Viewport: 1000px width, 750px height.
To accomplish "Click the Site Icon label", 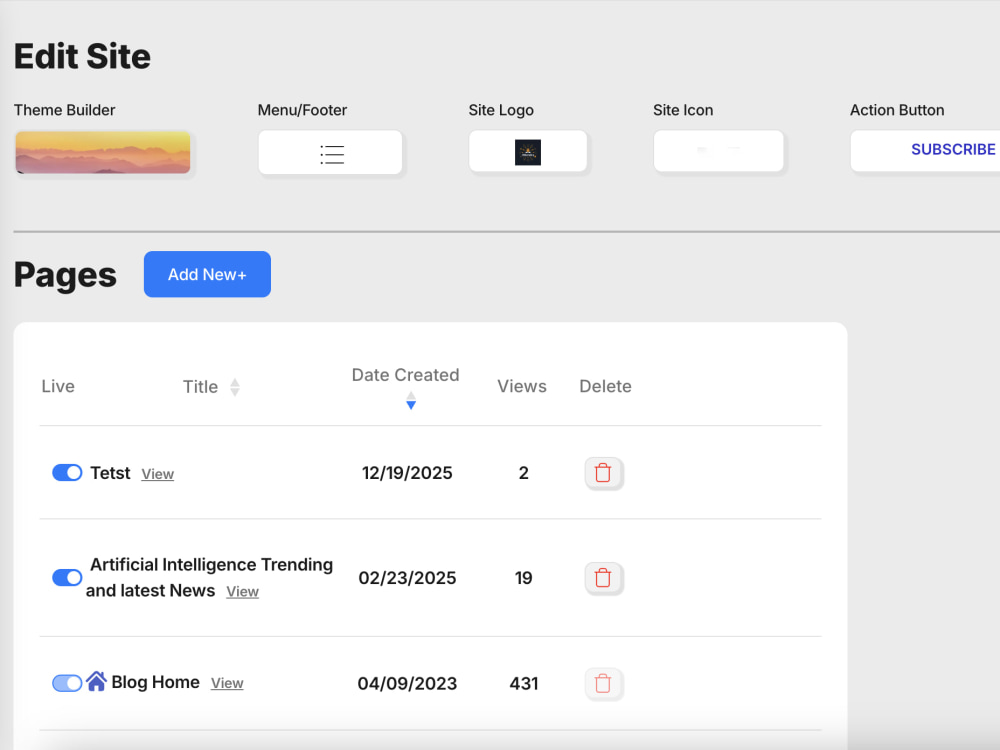I will coord(683,110).
